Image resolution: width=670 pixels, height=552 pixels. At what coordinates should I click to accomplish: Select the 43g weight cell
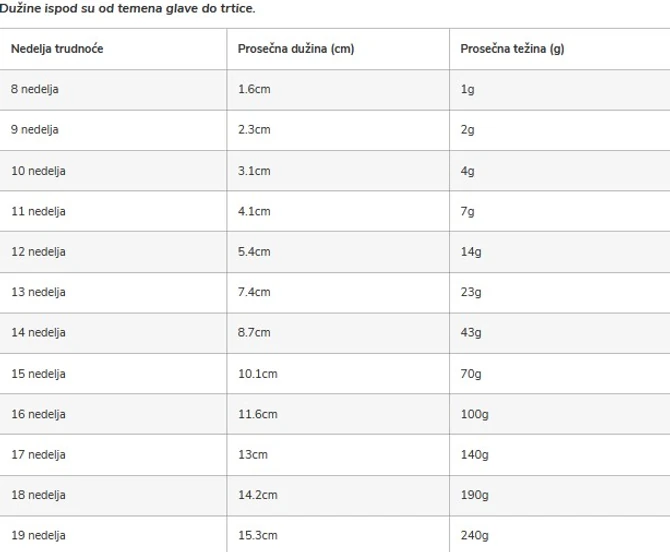click(470, 332)
